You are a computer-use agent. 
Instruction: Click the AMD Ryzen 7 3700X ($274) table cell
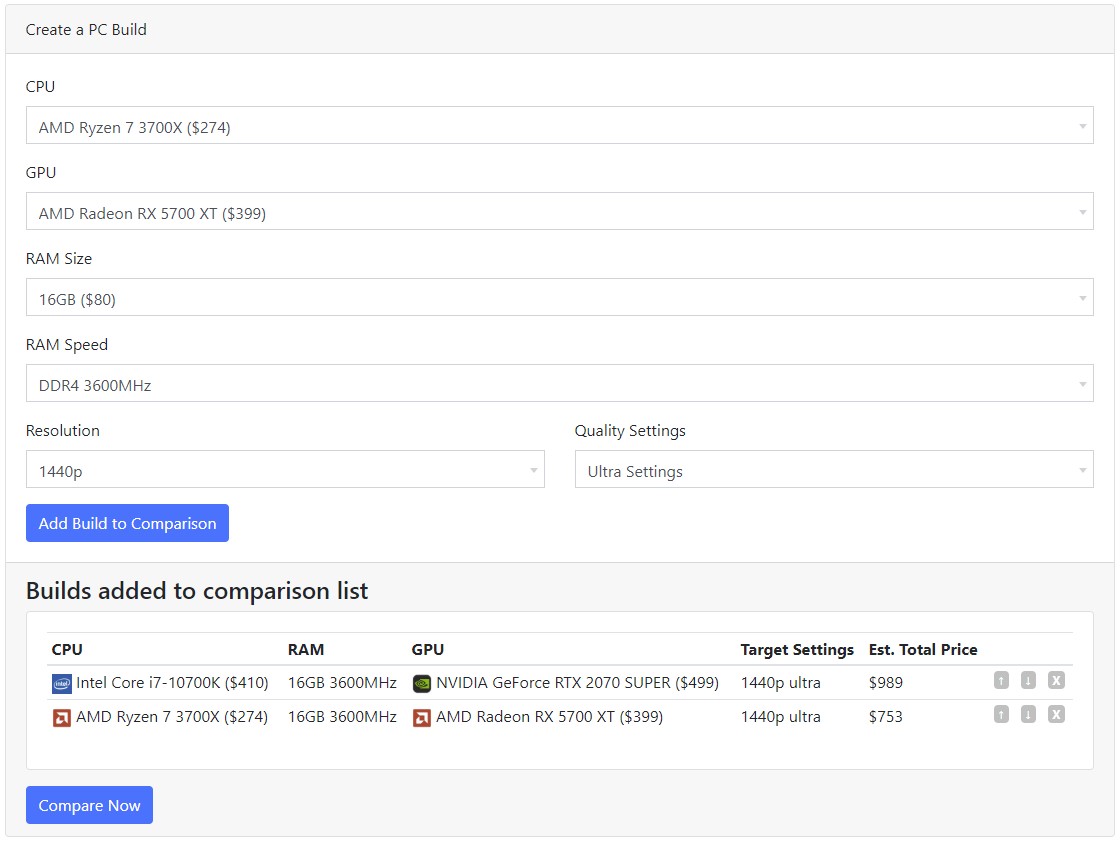pyautogui.click(x=172, y=716)
